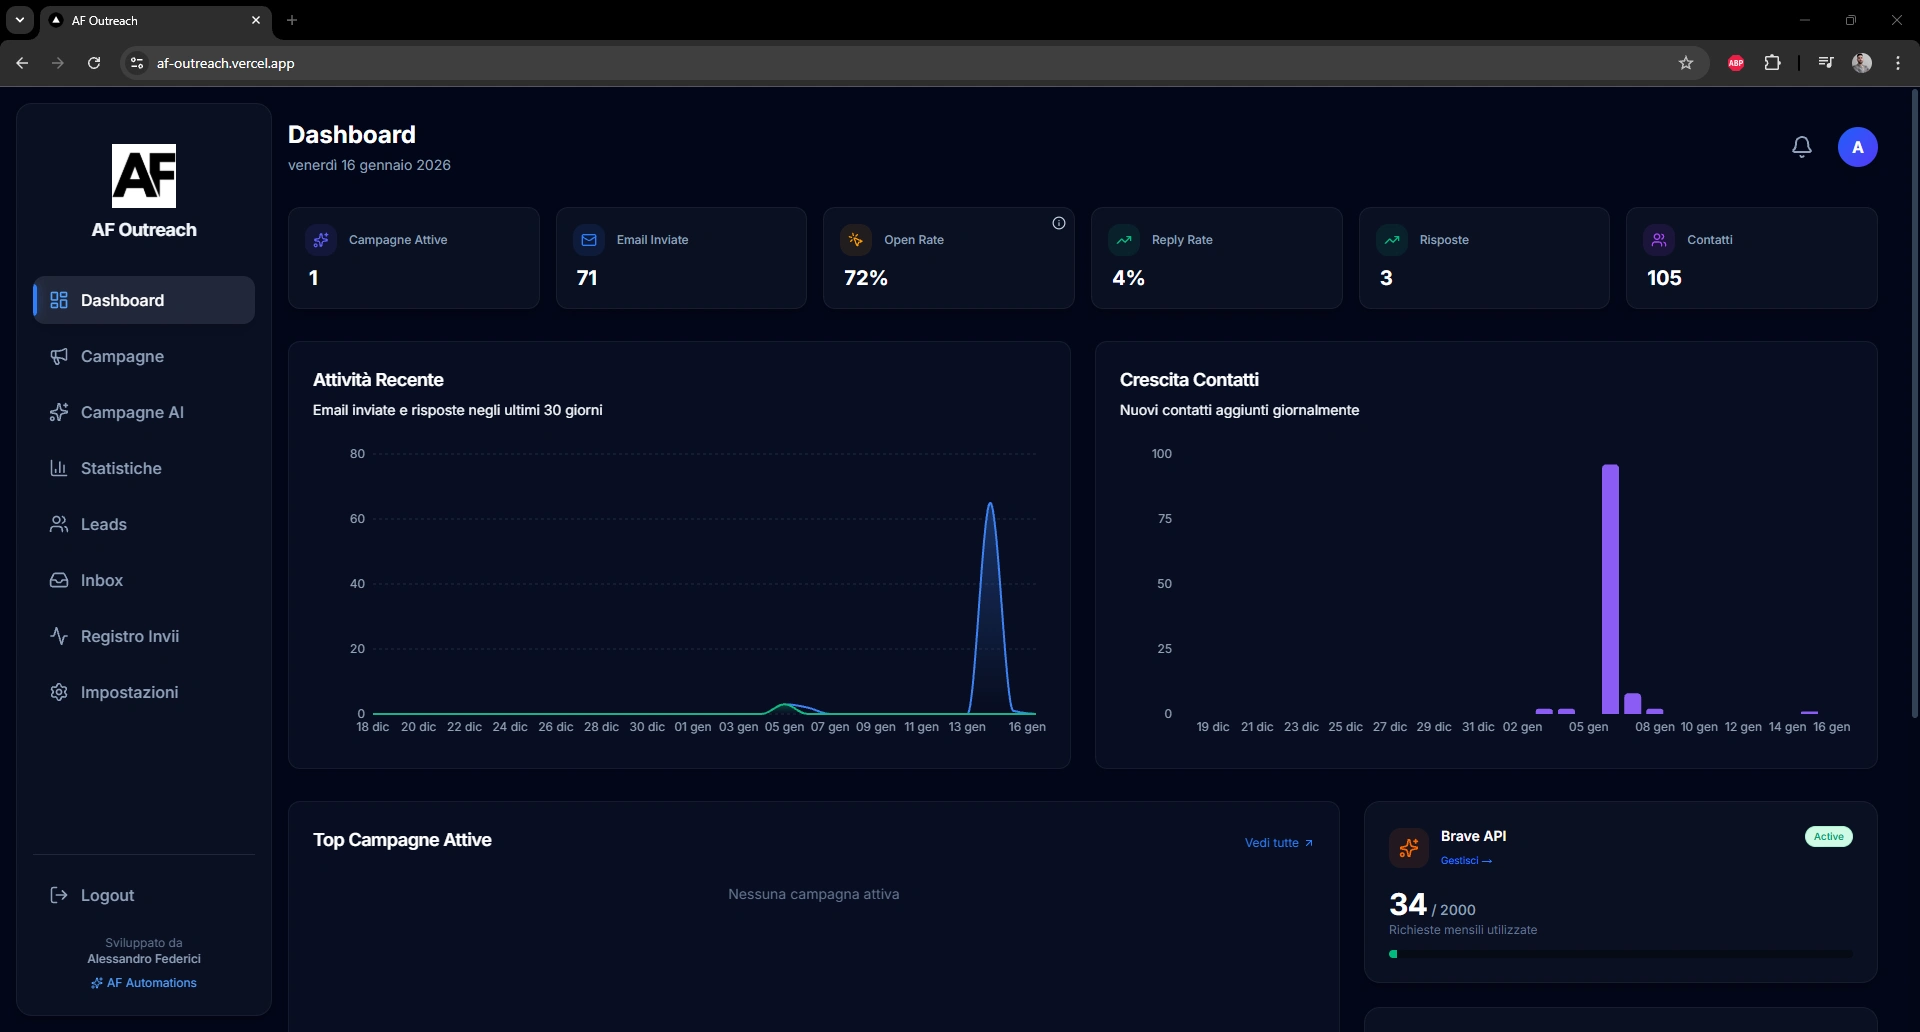Screen dimensions: 1920x1032
Task: View site information icon in address bar
Action: click(137, 63)
